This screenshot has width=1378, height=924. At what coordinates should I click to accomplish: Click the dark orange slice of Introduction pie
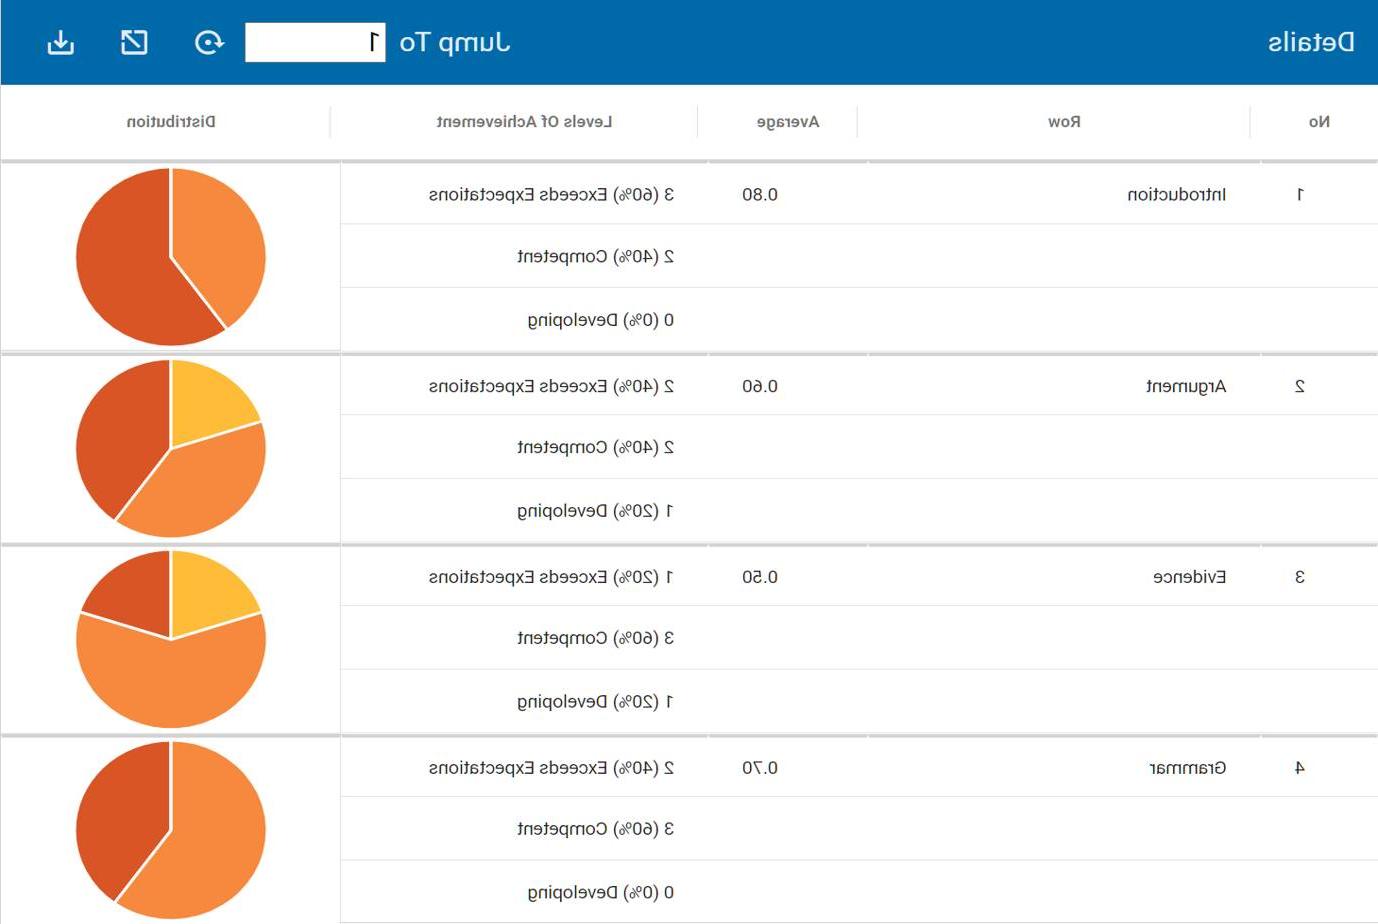pyautogui.click(x=125, y=270)
